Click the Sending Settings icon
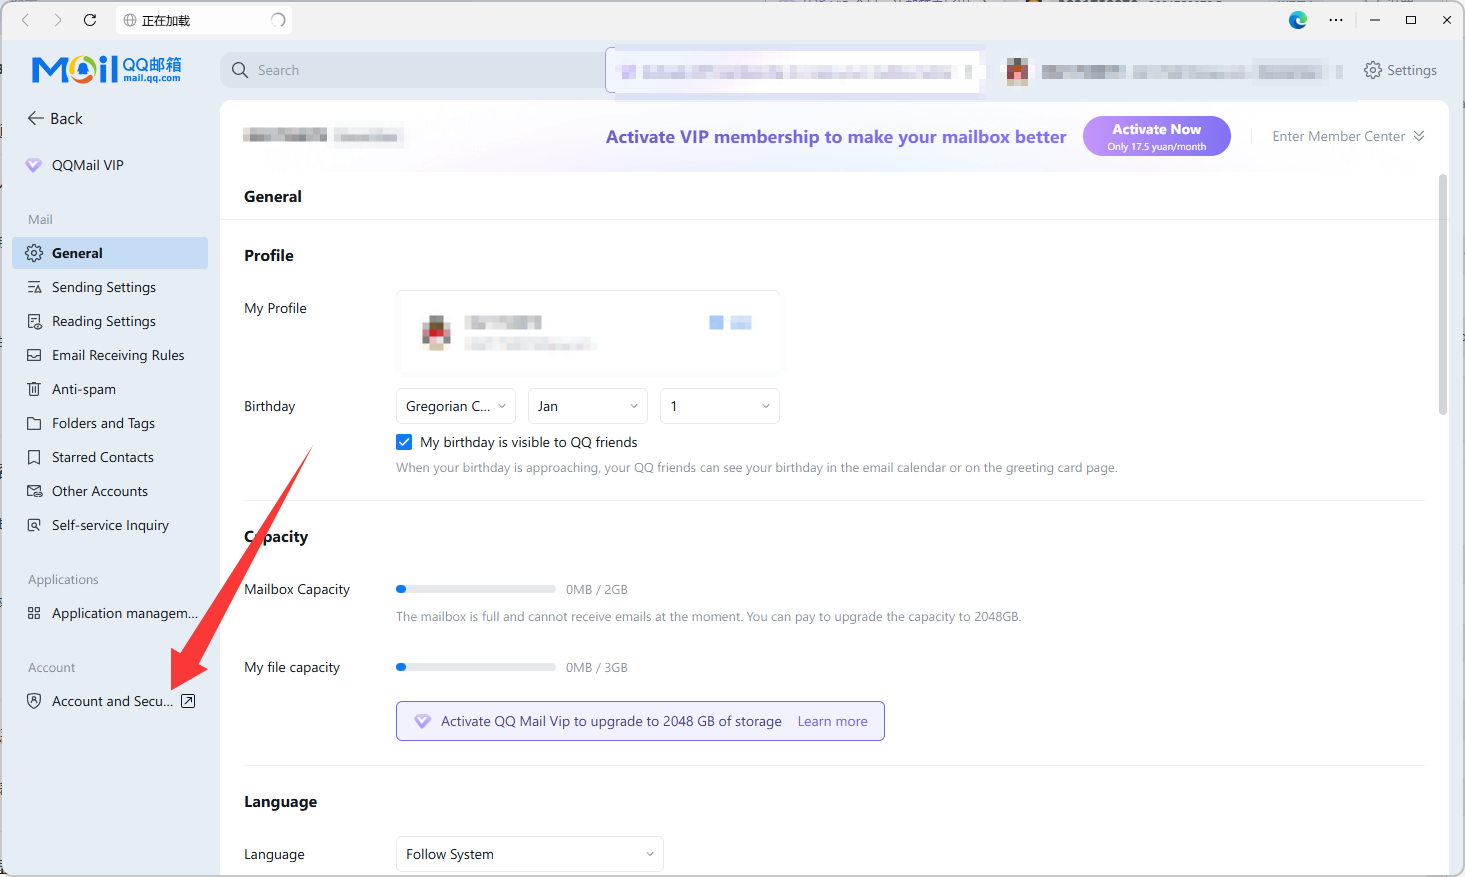 (34, 287)
